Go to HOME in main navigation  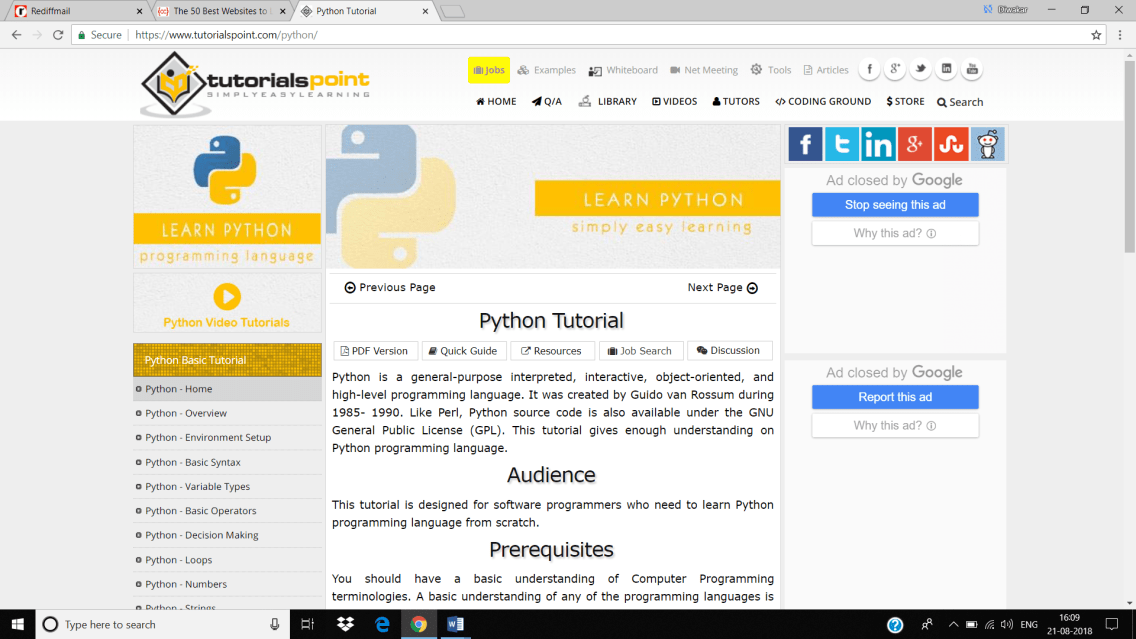[x=496, y=101]
